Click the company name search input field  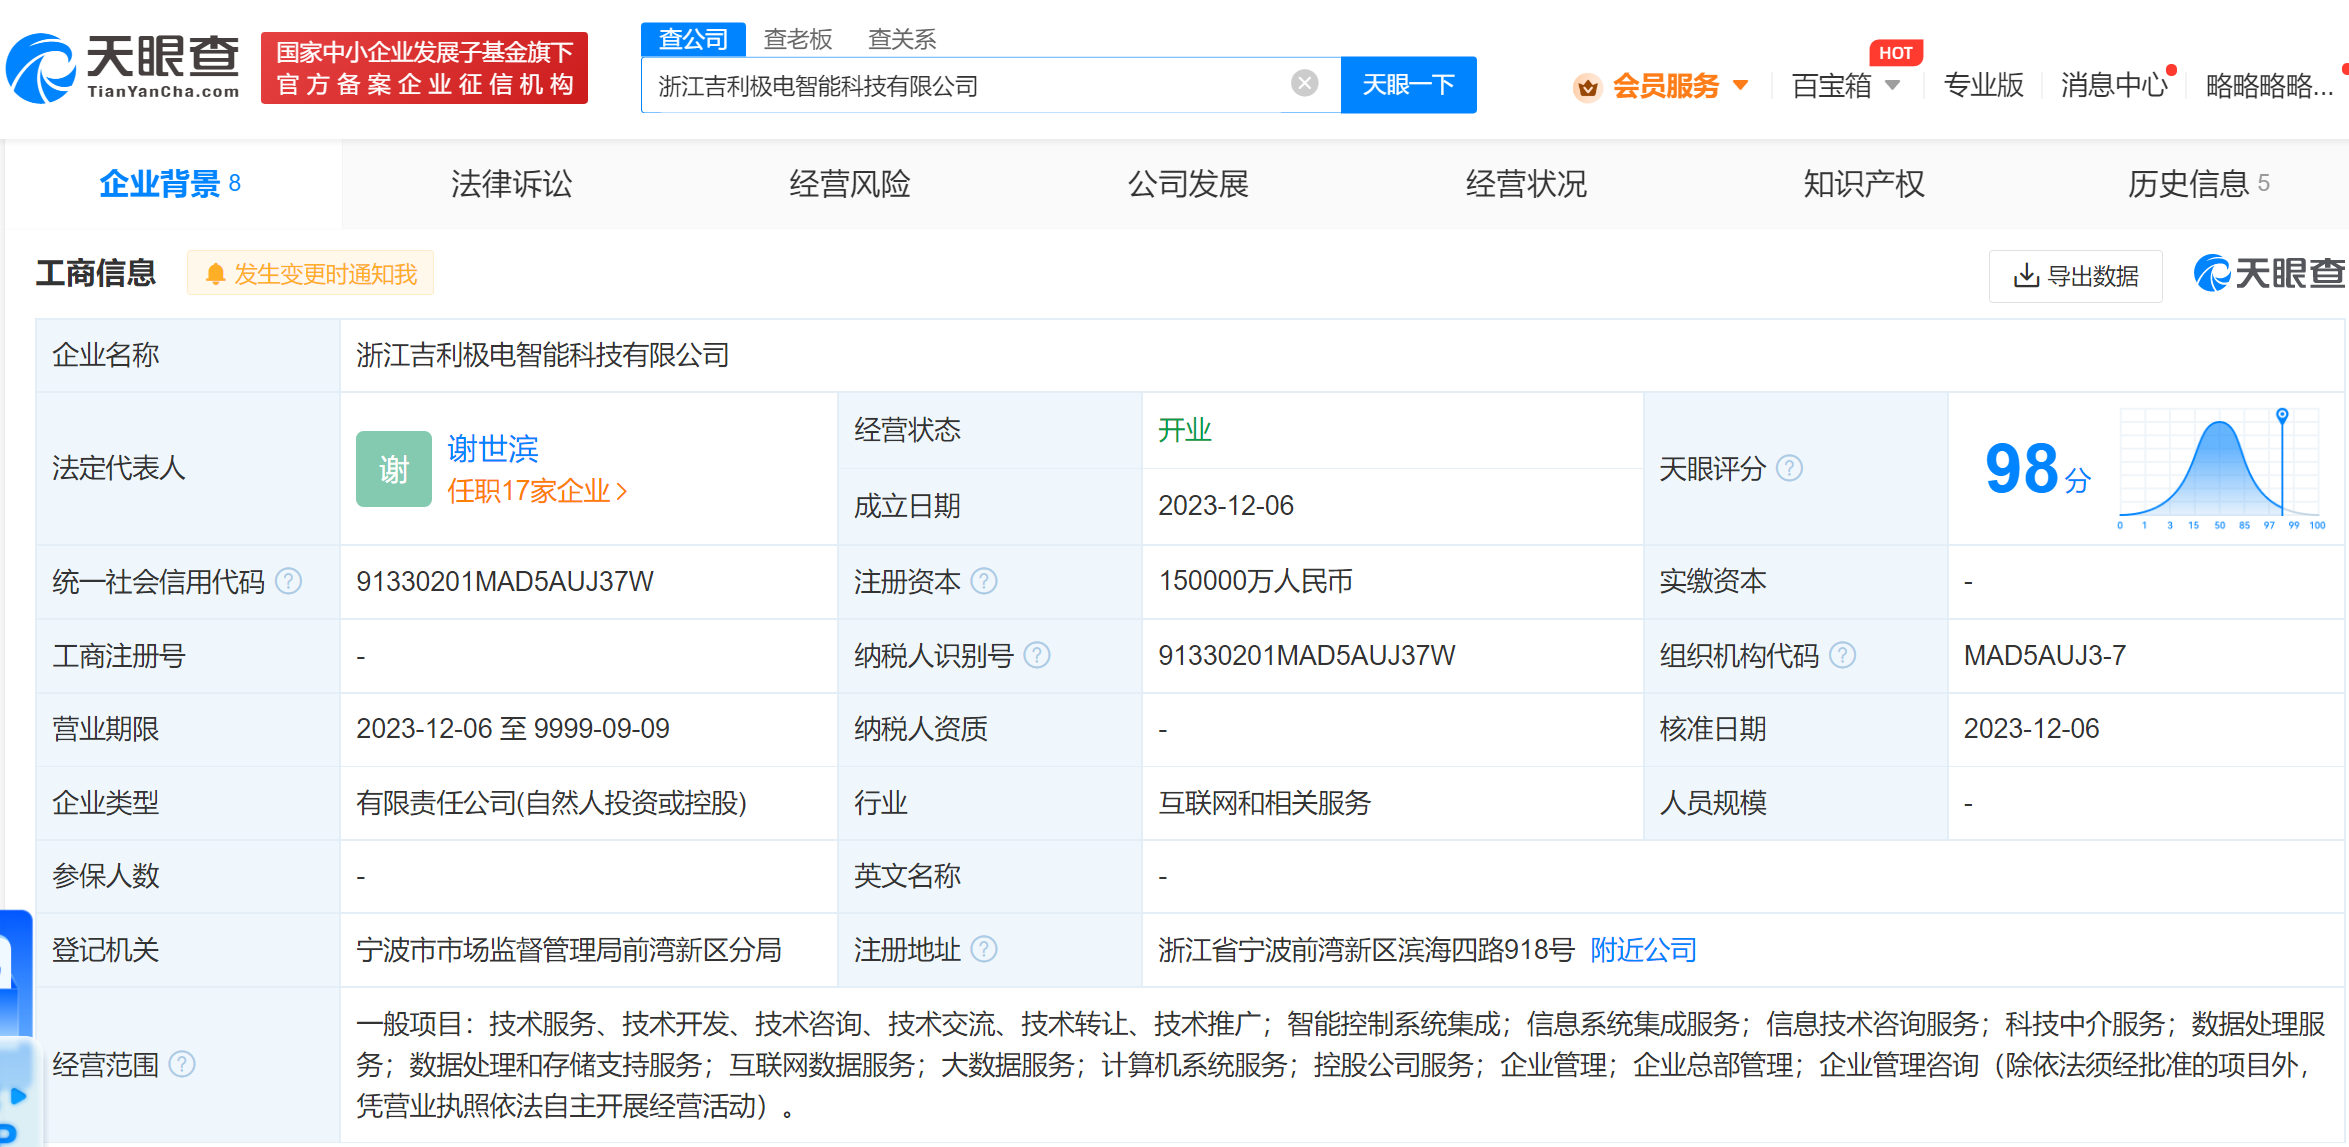coord(965,85)
